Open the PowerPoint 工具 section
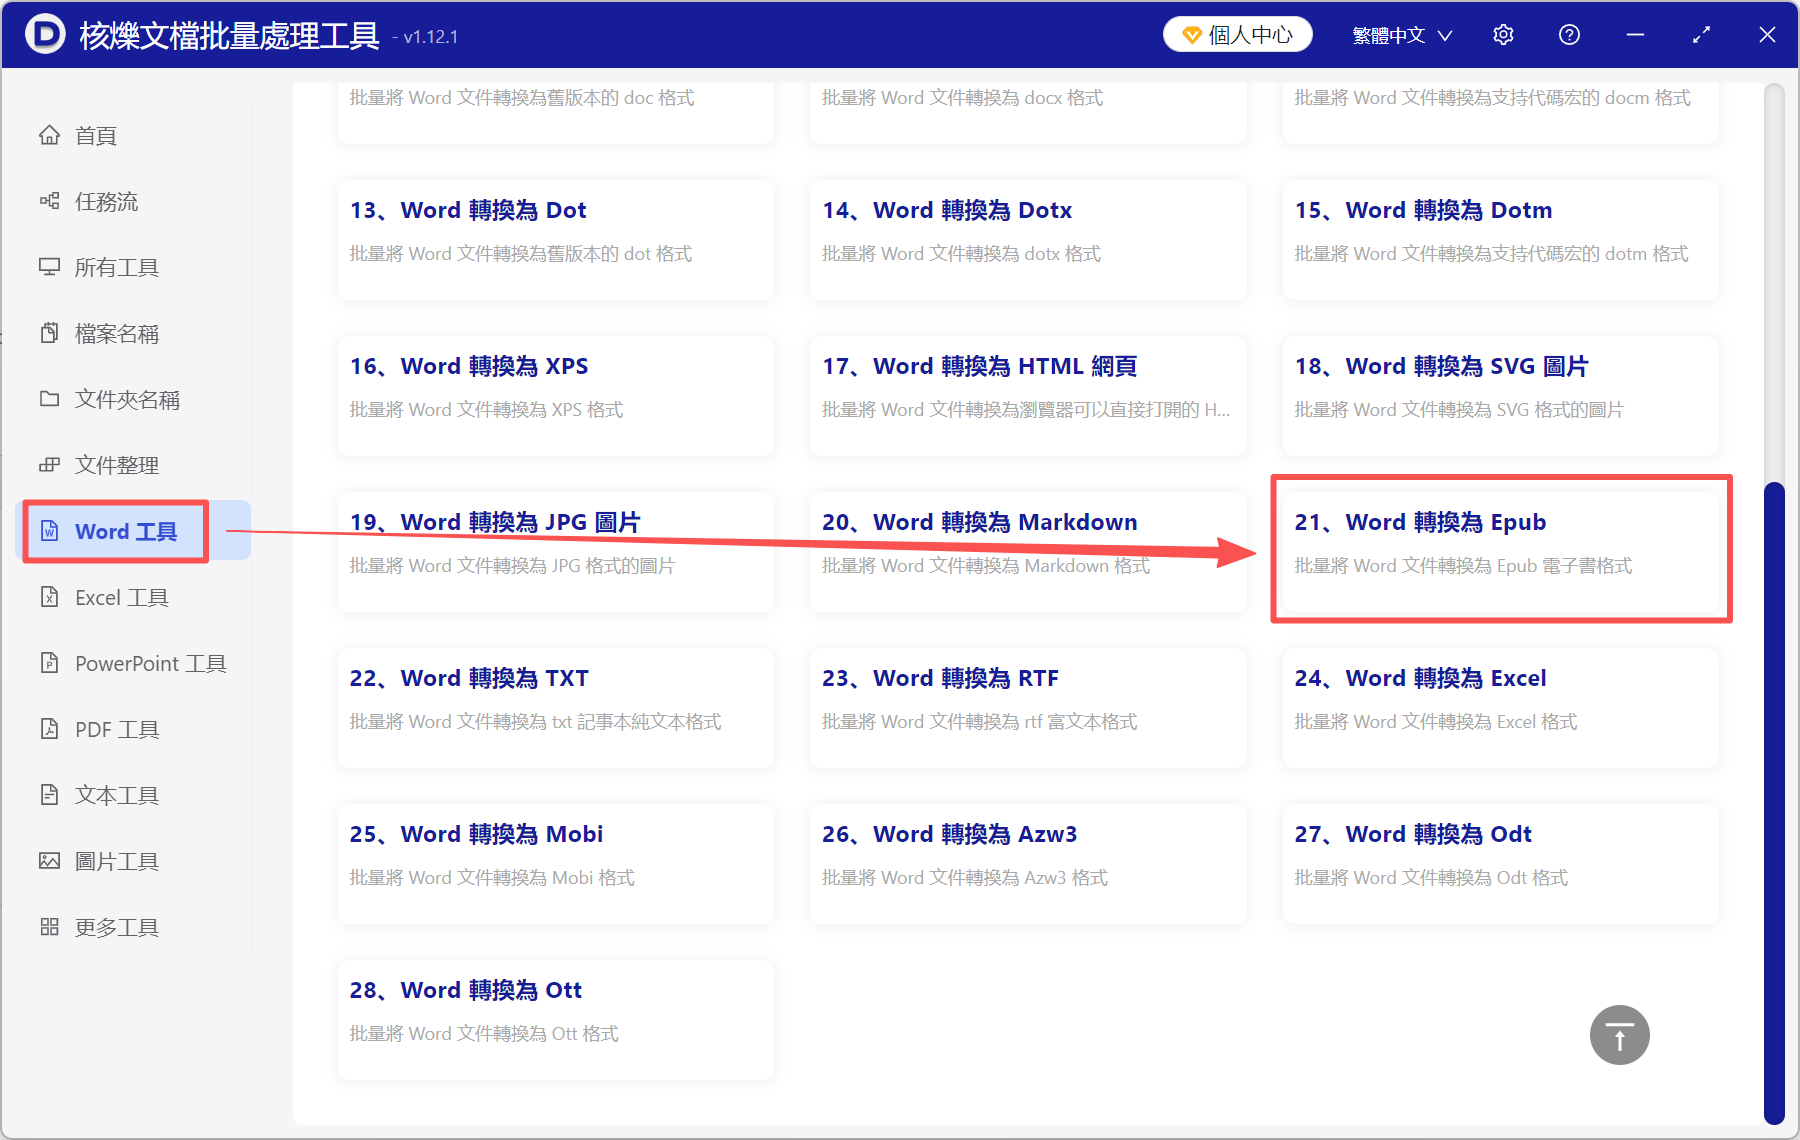 click(x=148, y=663)
